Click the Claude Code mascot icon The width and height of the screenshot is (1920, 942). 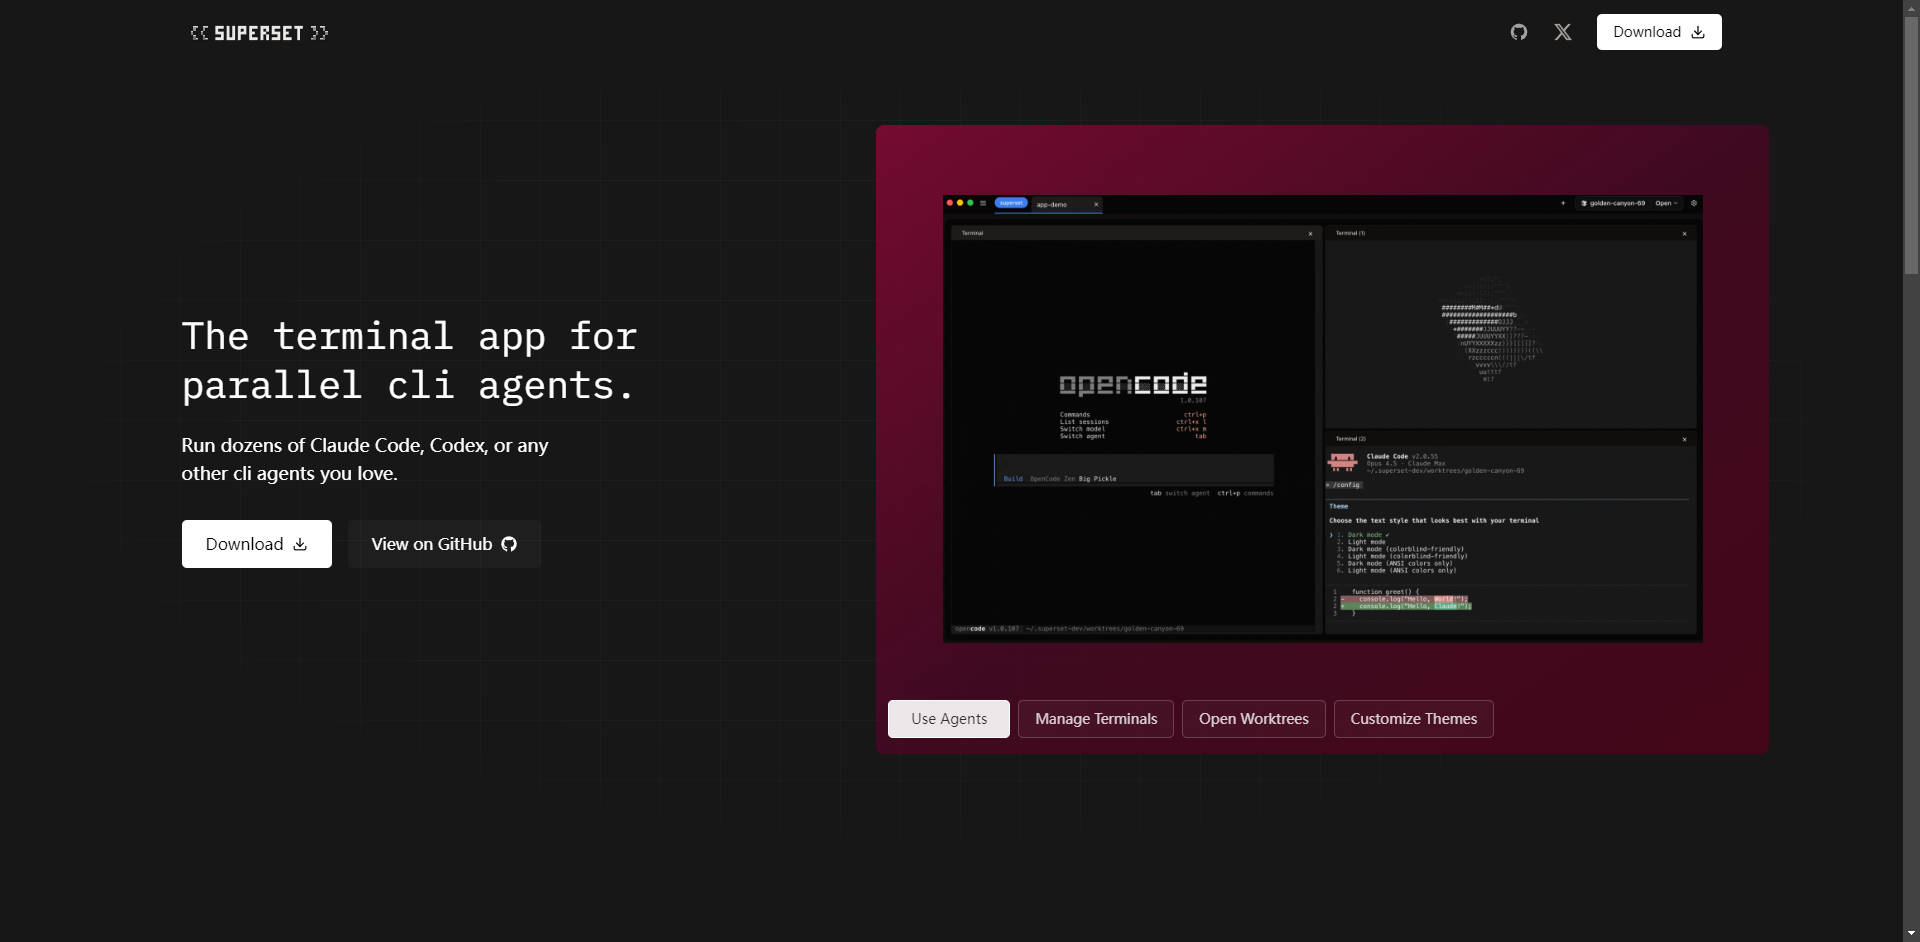coord(1342,462)
